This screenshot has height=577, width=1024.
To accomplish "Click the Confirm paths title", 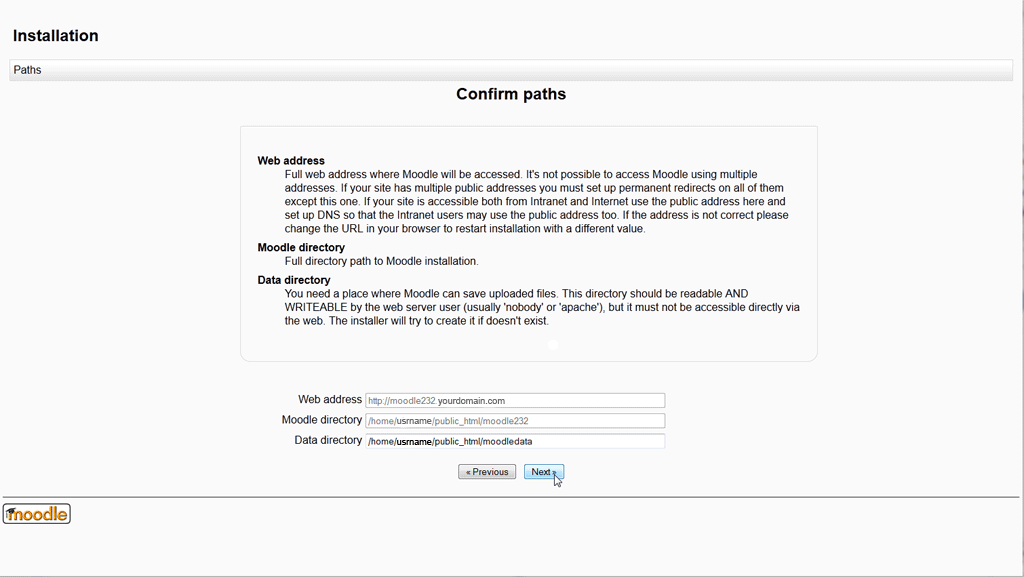I will 511,94.
